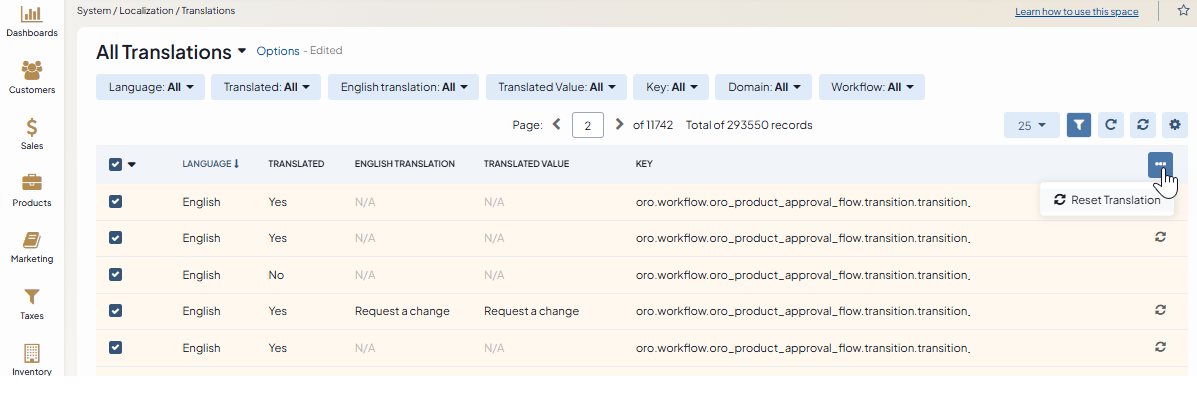
Task: Expand the Language: All filter
Action: [x=150, y=87]
